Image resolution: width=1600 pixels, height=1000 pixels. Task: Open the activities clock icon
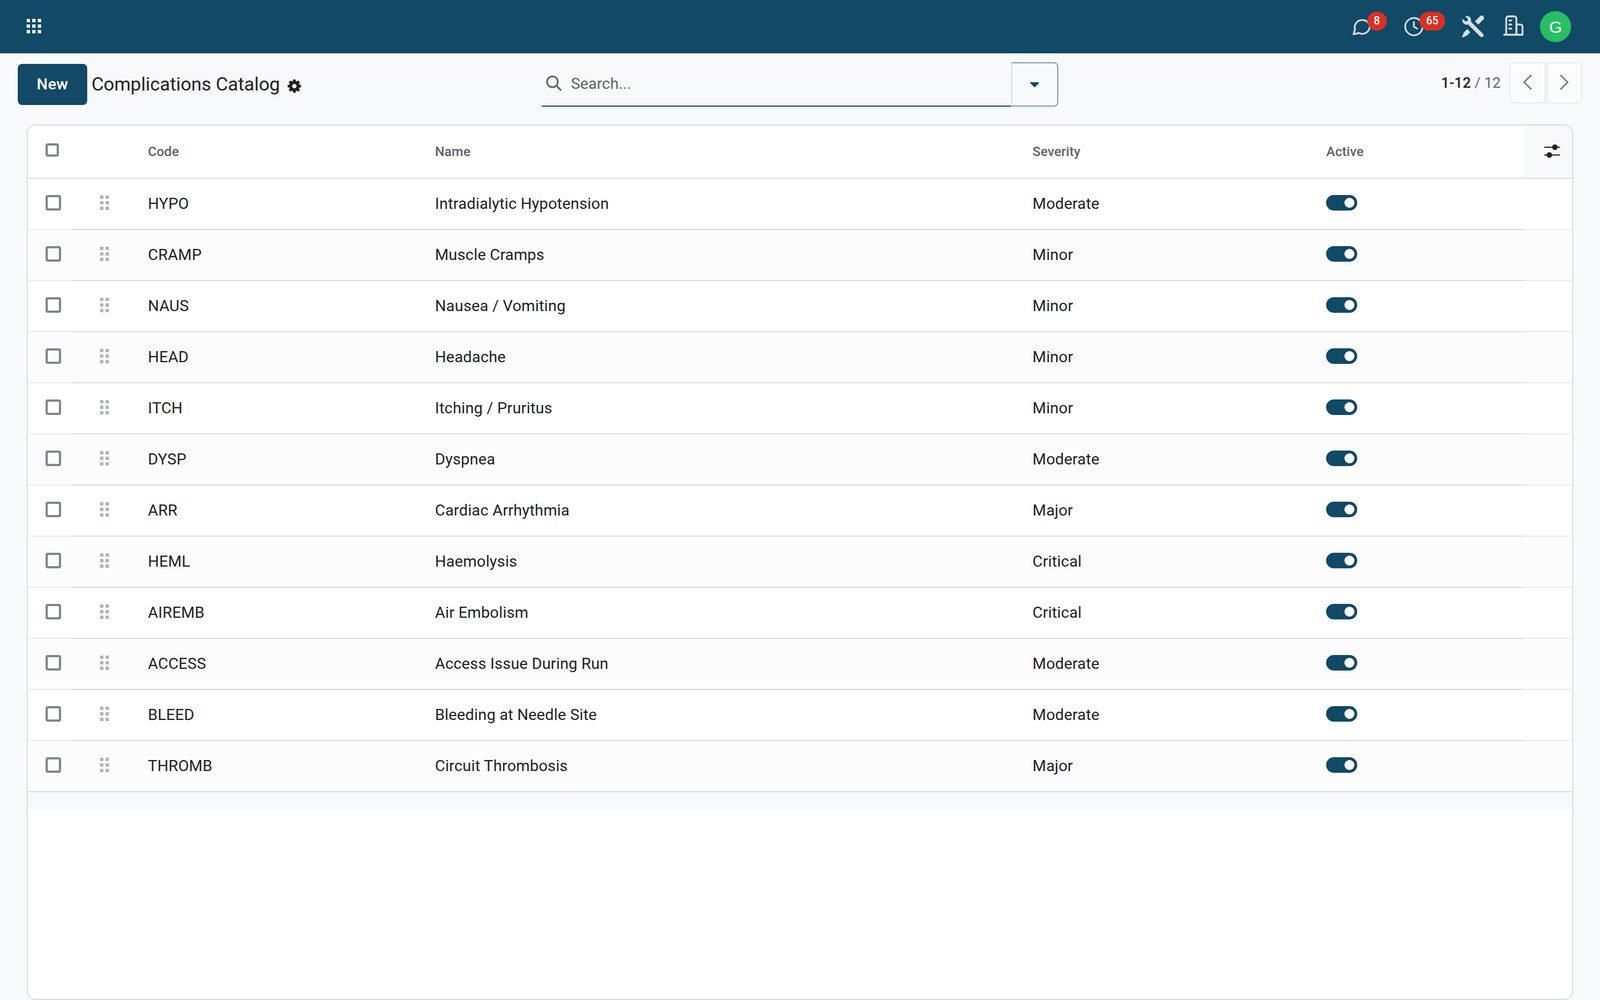[1414, 27]
